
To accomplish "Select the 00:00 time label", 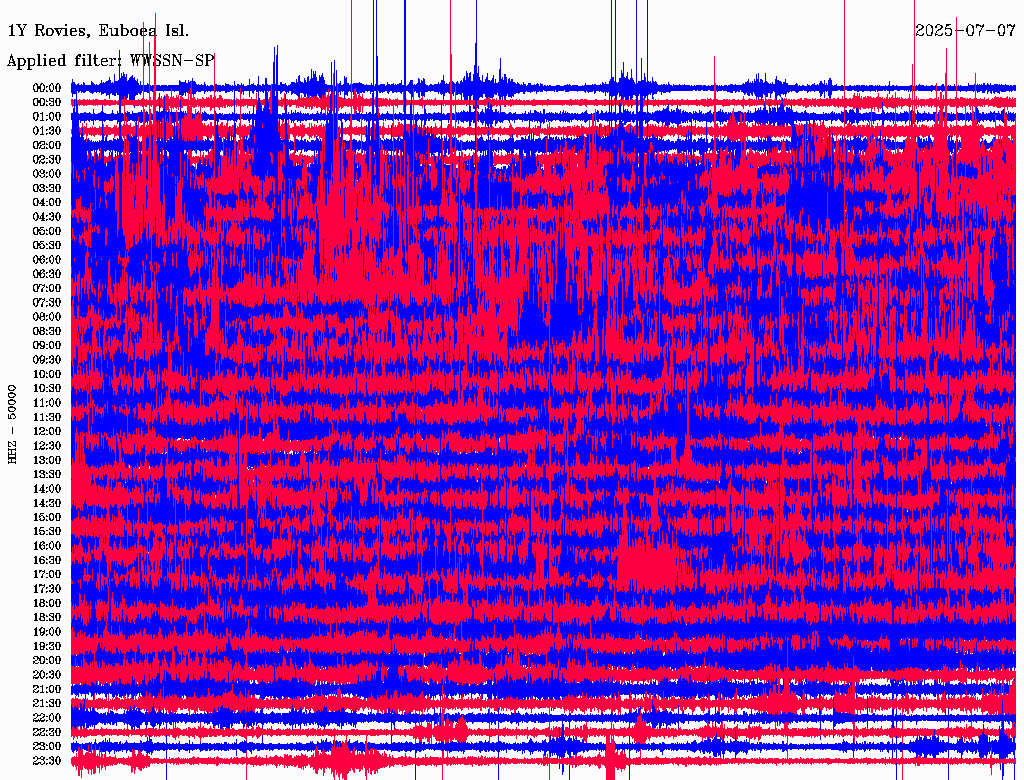I will click(48, 88).
